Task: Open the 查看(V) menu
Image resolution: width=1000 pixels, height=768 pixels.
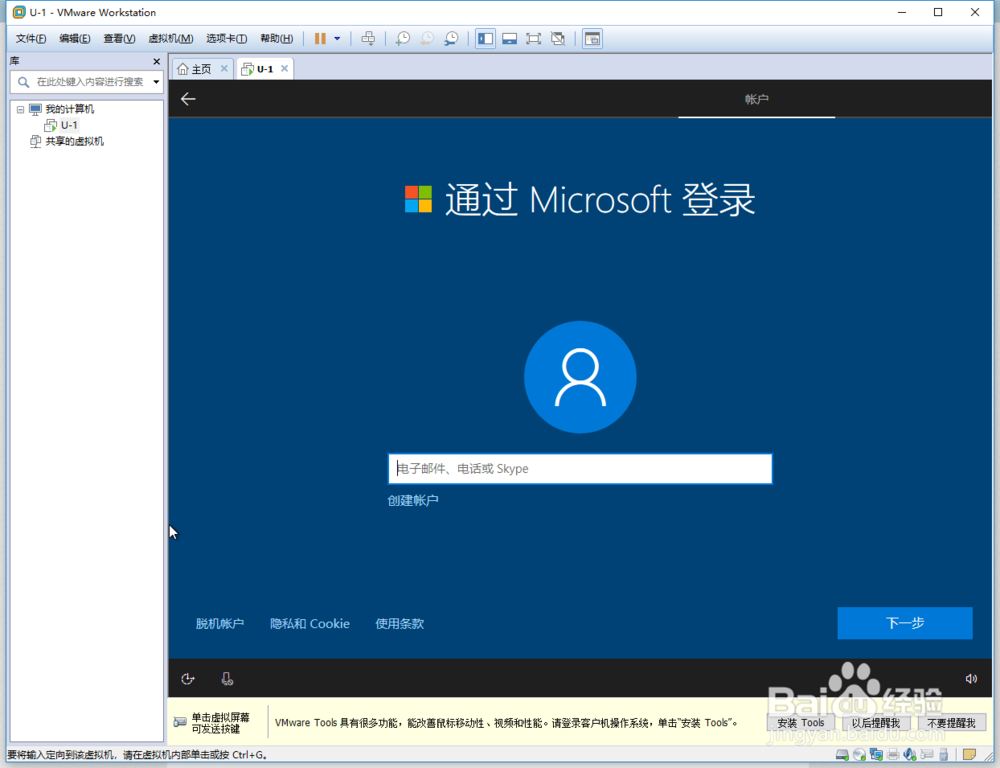Action: pyautogui.click(x=119, y=39)
